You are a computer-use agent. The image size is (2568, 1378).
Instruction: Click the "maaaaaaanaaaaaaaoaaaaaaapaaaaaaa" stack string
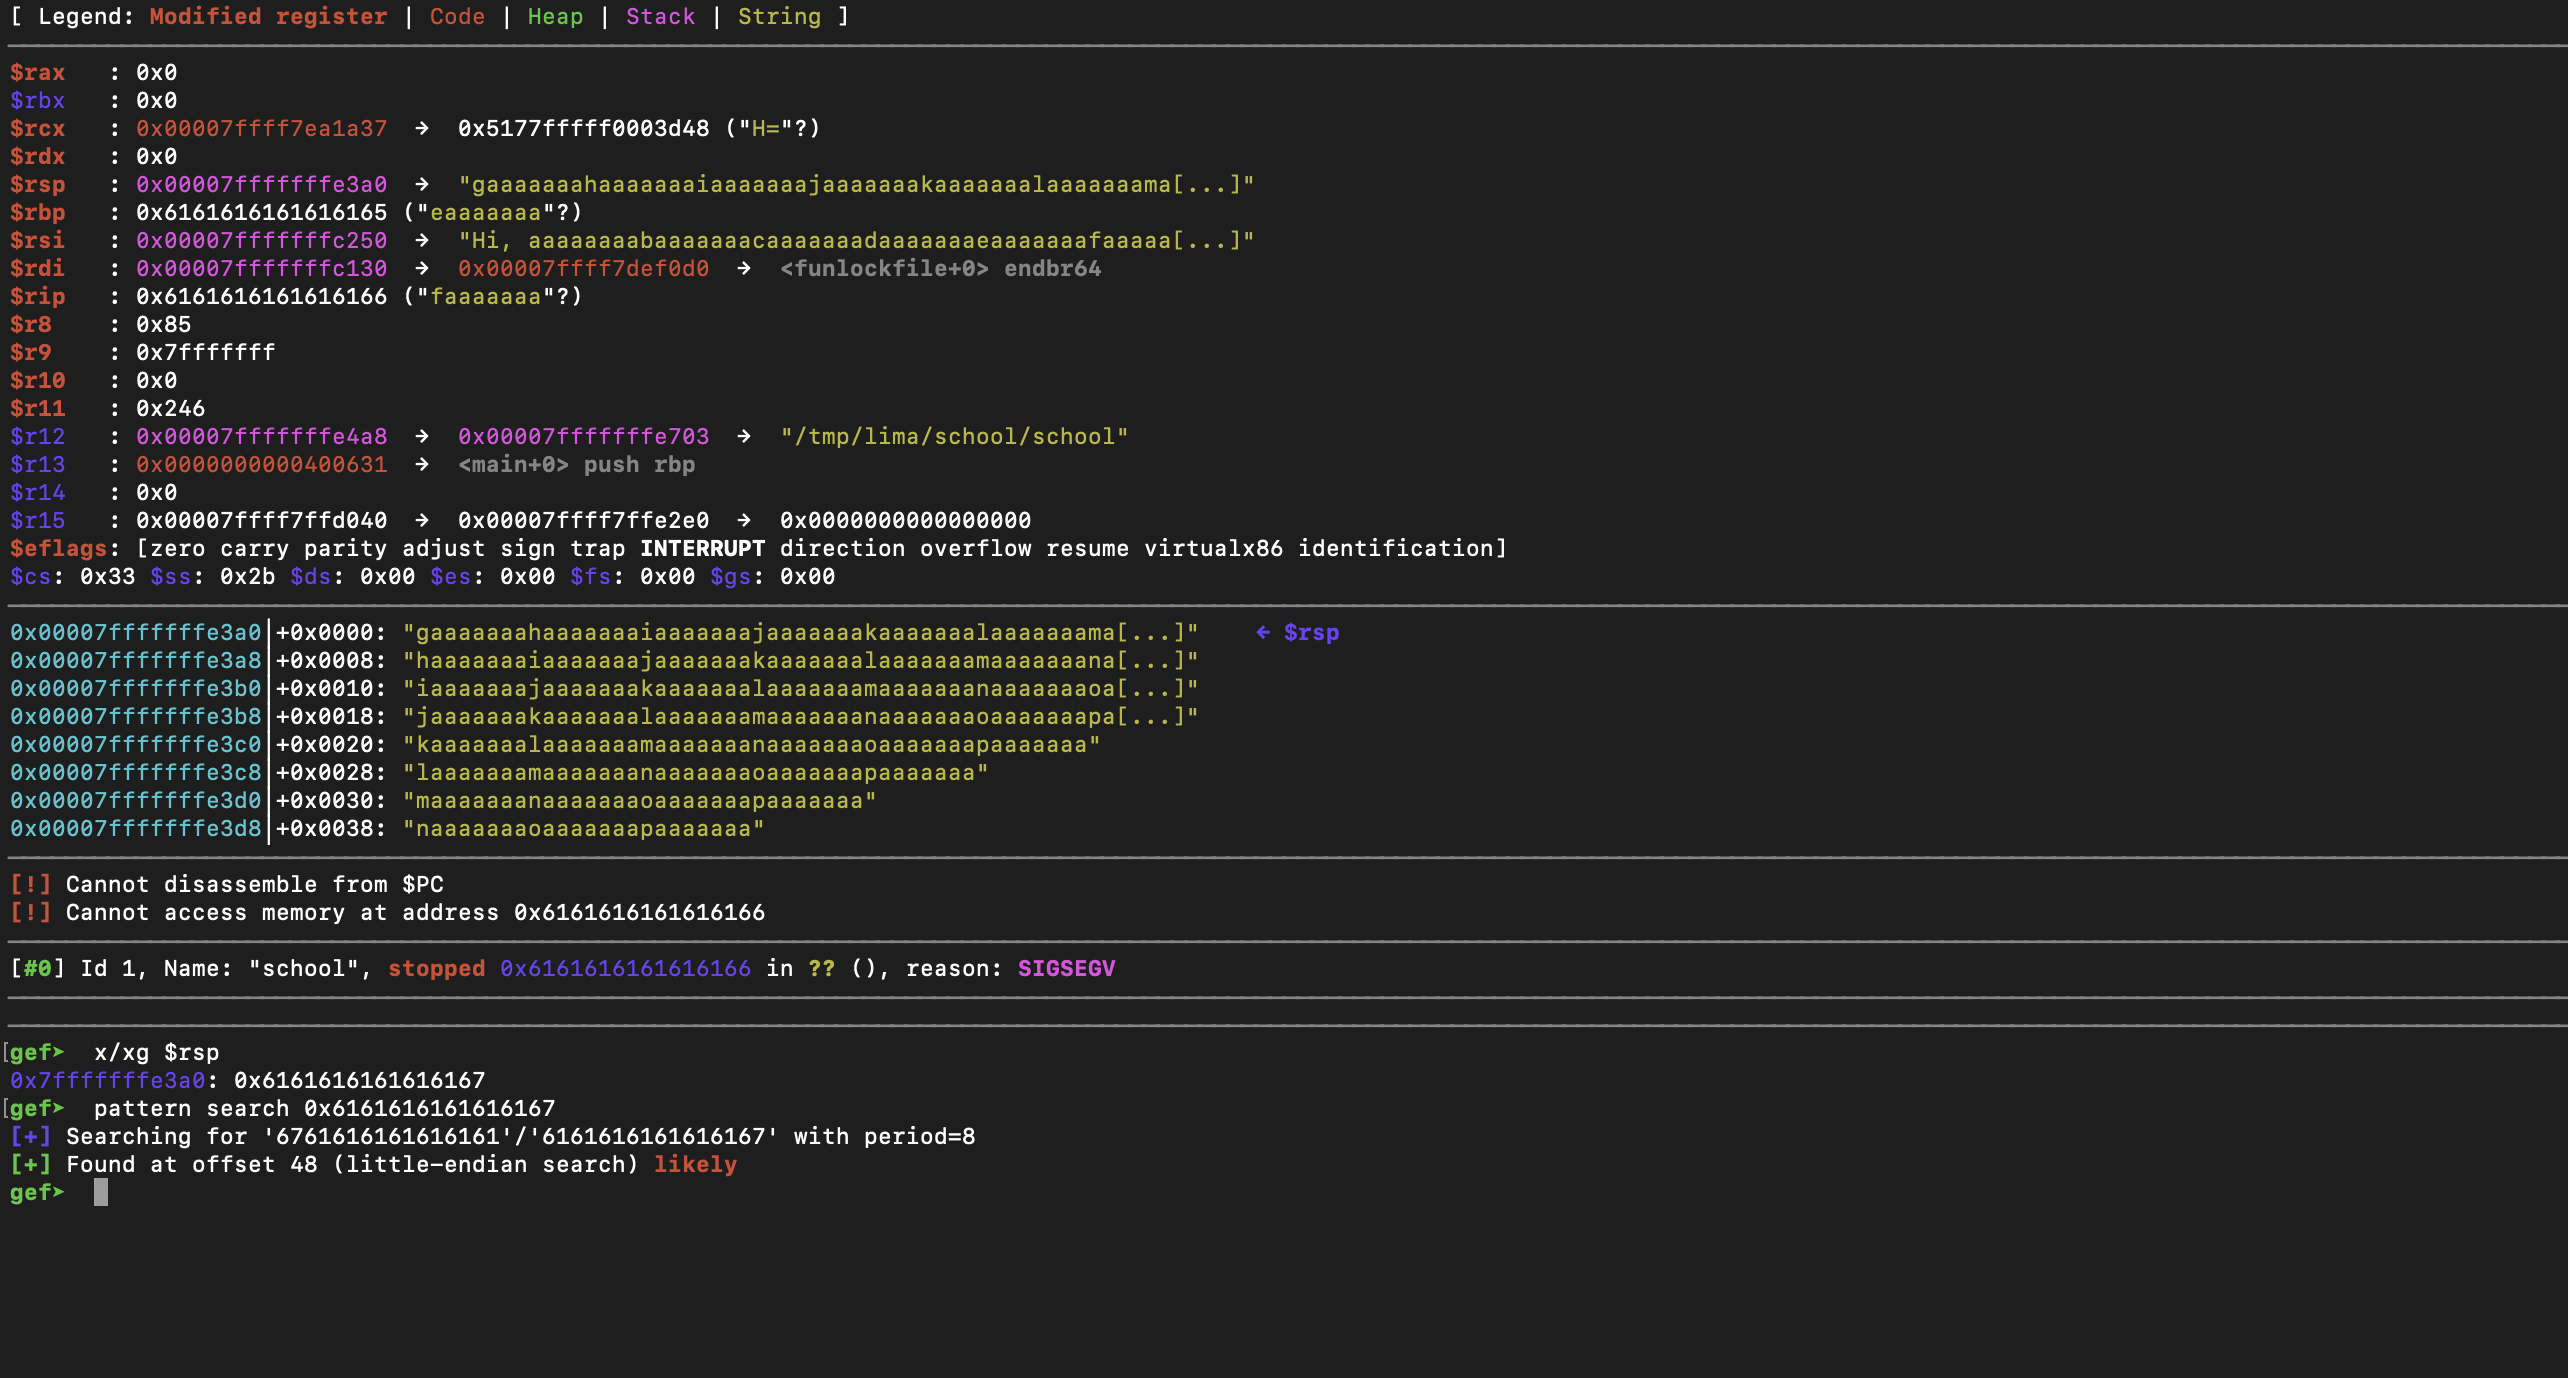(x=639, y=801)
